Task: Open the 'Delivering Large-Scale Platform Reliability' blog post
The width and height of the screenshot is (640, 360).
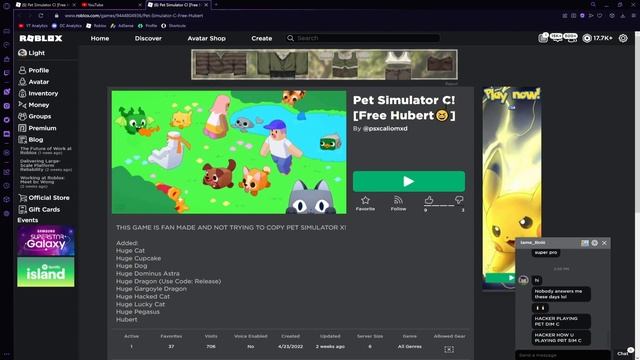Action: coord(46,165)
